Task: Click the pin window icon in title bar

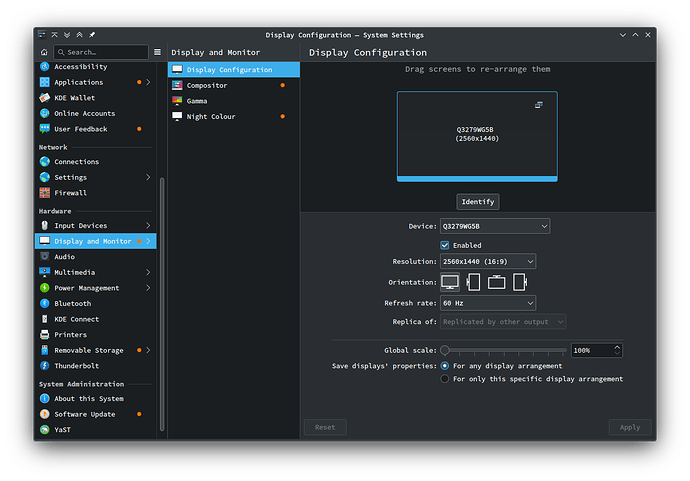Action: [x=92, y=35]
